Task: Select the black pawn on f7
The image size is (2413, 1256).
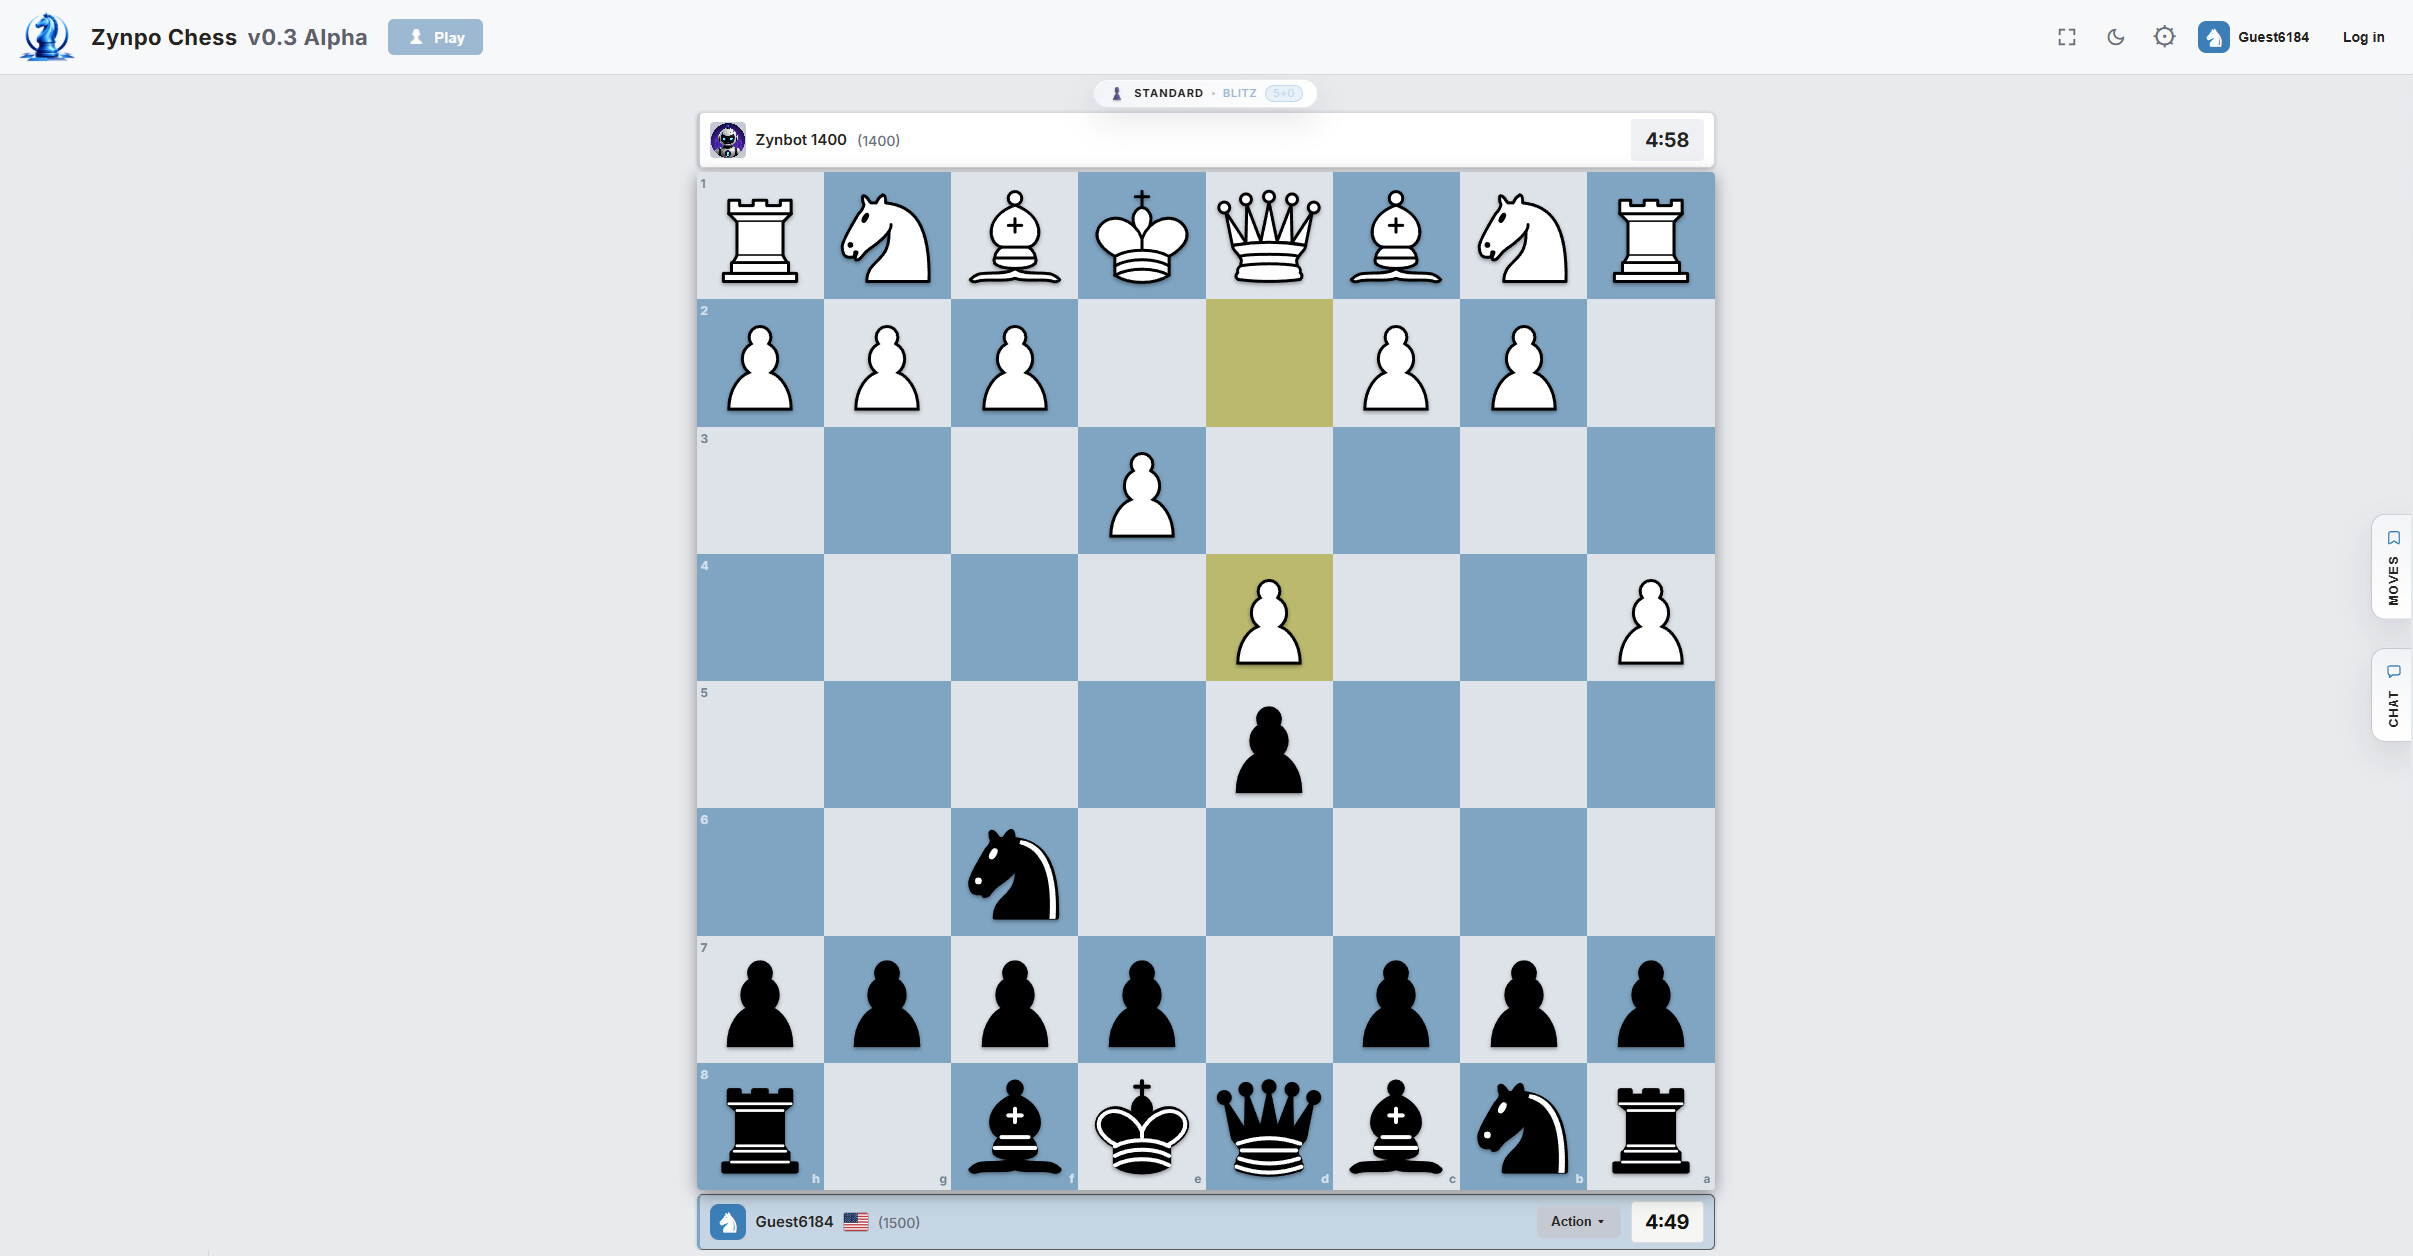Action: [1014, 1000]
